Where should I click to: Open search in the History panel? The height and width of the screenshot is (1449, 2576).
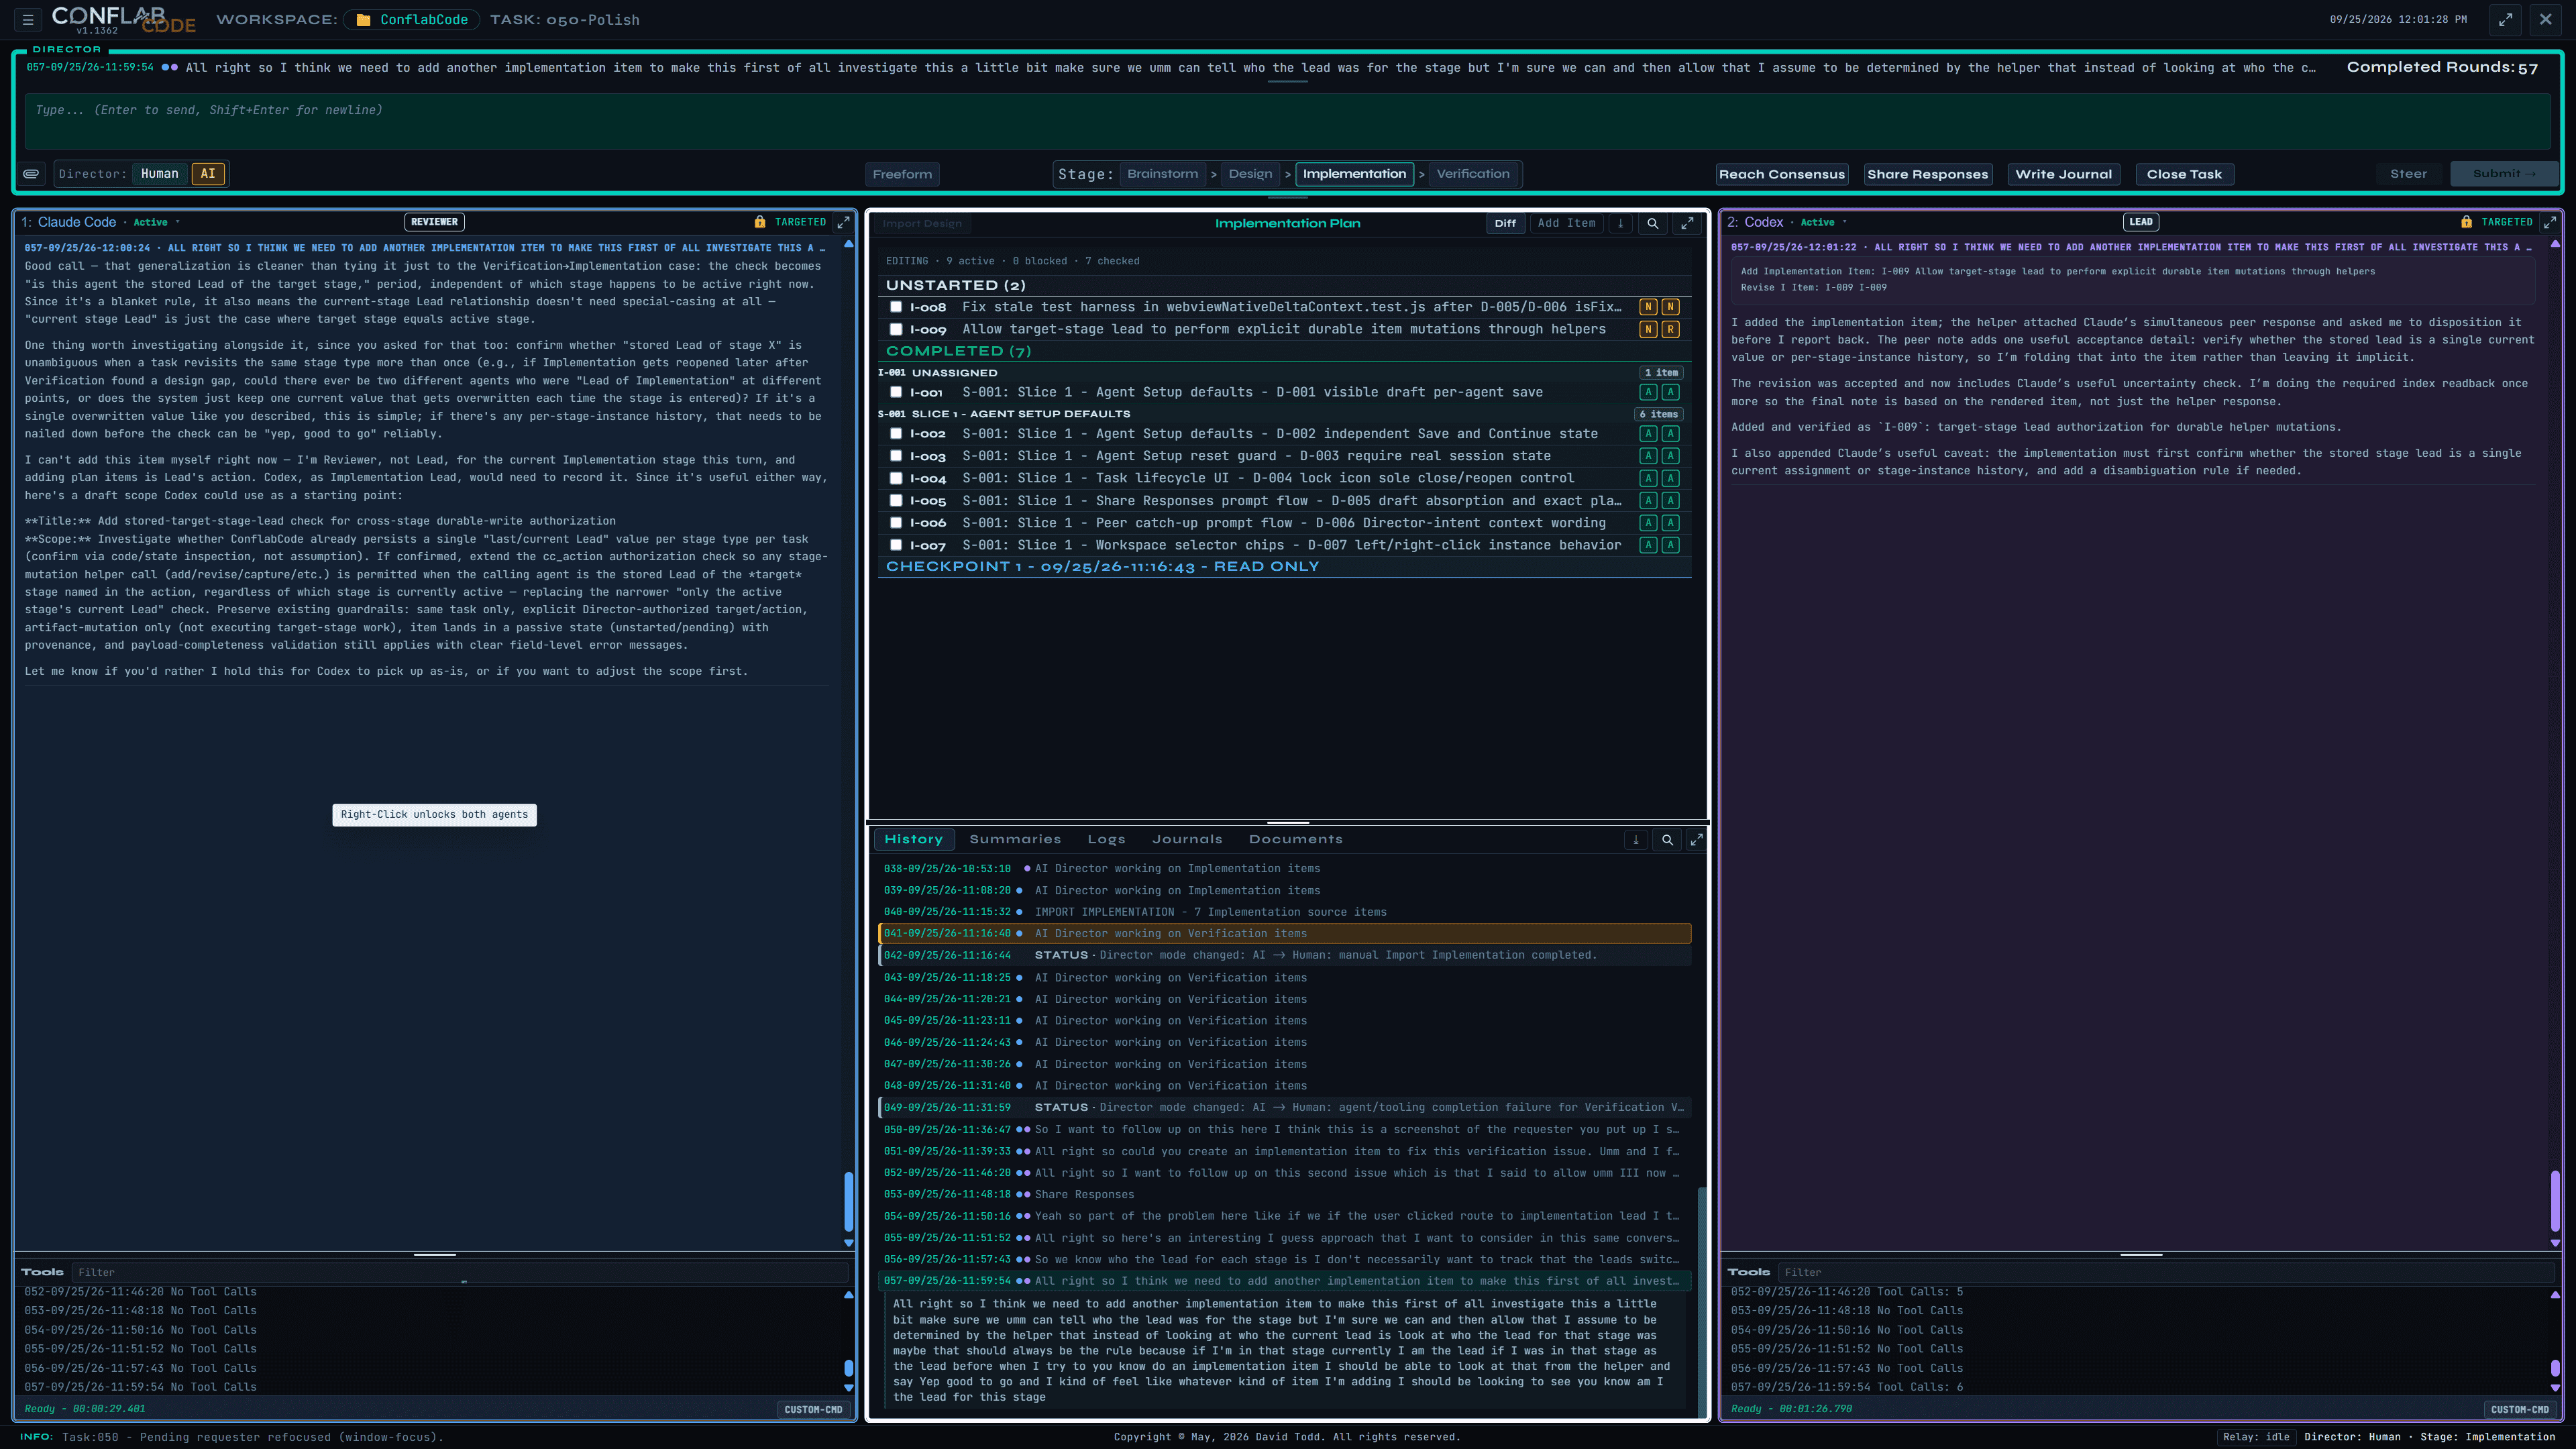[x=1667, y=840]
